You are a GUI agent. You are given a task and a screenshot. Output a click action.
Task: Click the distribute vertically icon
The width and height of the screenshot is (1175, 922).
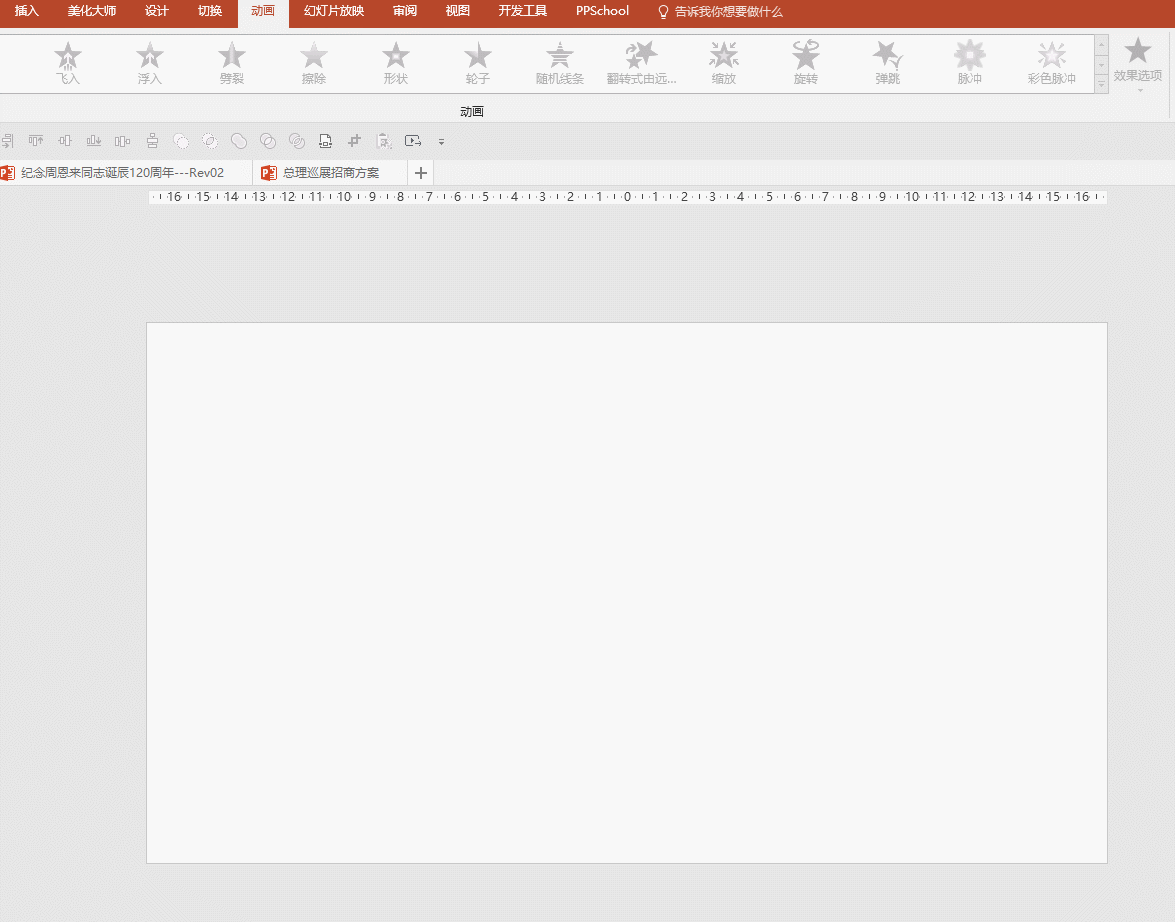[x=152, y=141]
